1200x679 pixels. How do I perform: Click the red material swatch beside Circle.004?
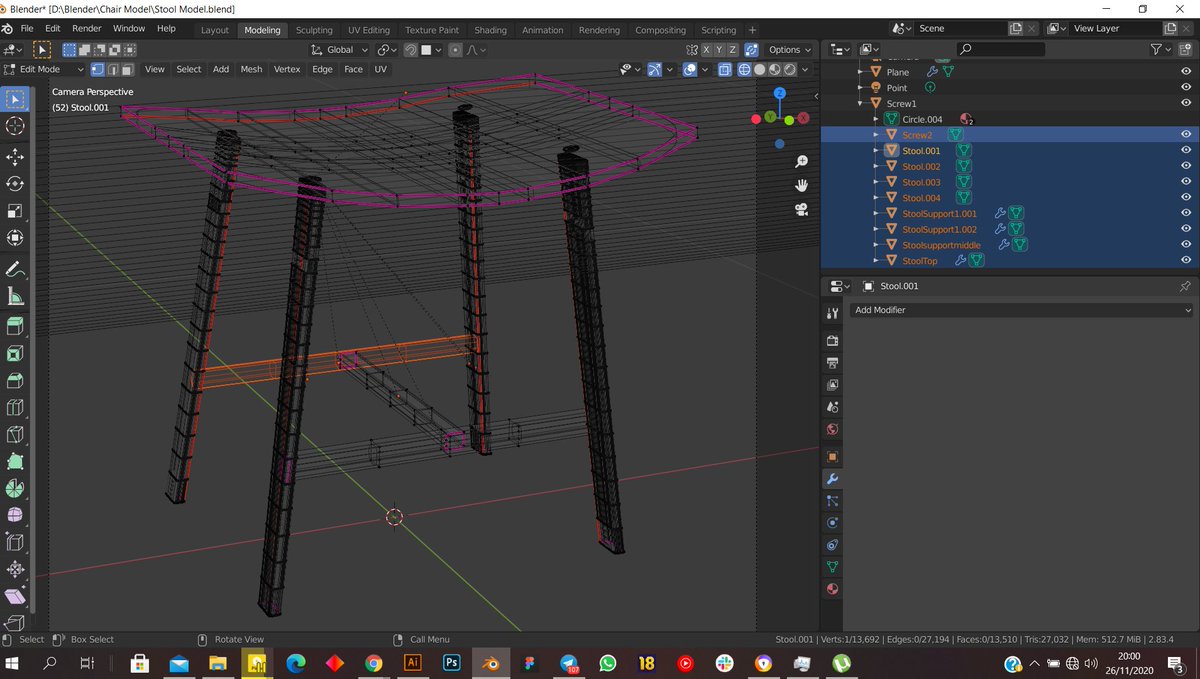click(965, 118)
